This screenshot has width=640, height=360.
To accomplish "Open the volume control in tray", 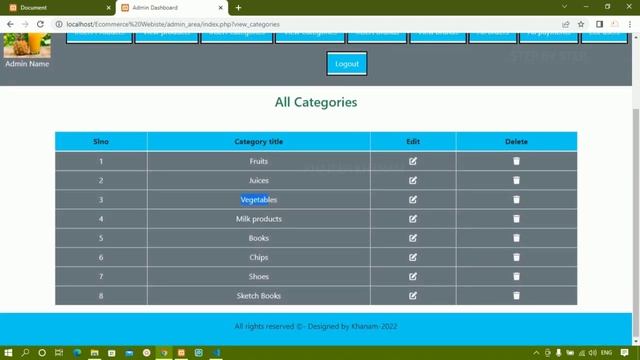I will point(593,353).
